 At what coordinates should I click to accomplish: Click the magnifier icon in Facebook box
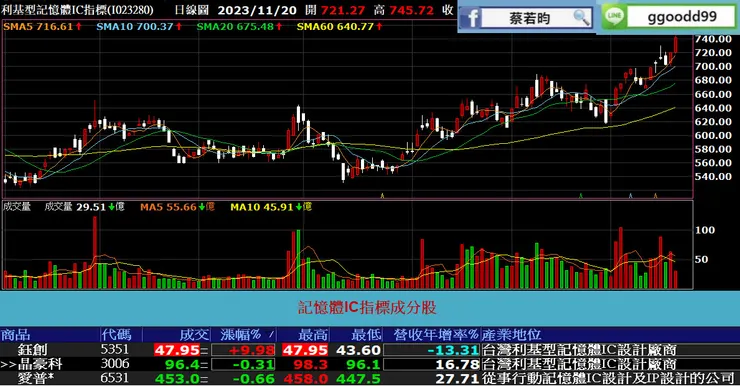pos(581,18)
